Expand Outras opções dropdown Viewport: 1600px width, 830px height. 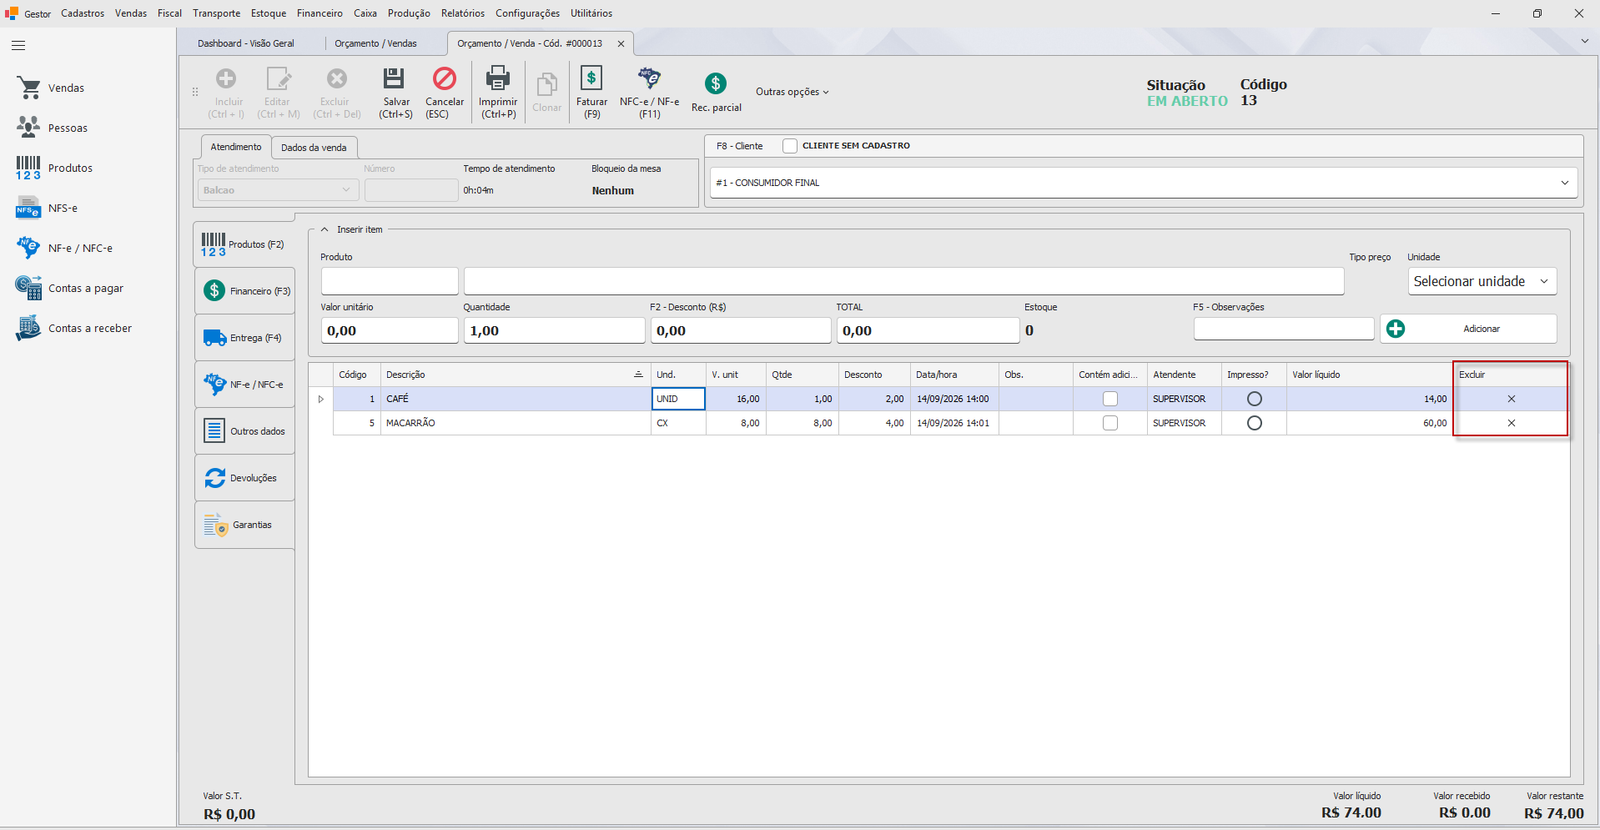792,92
